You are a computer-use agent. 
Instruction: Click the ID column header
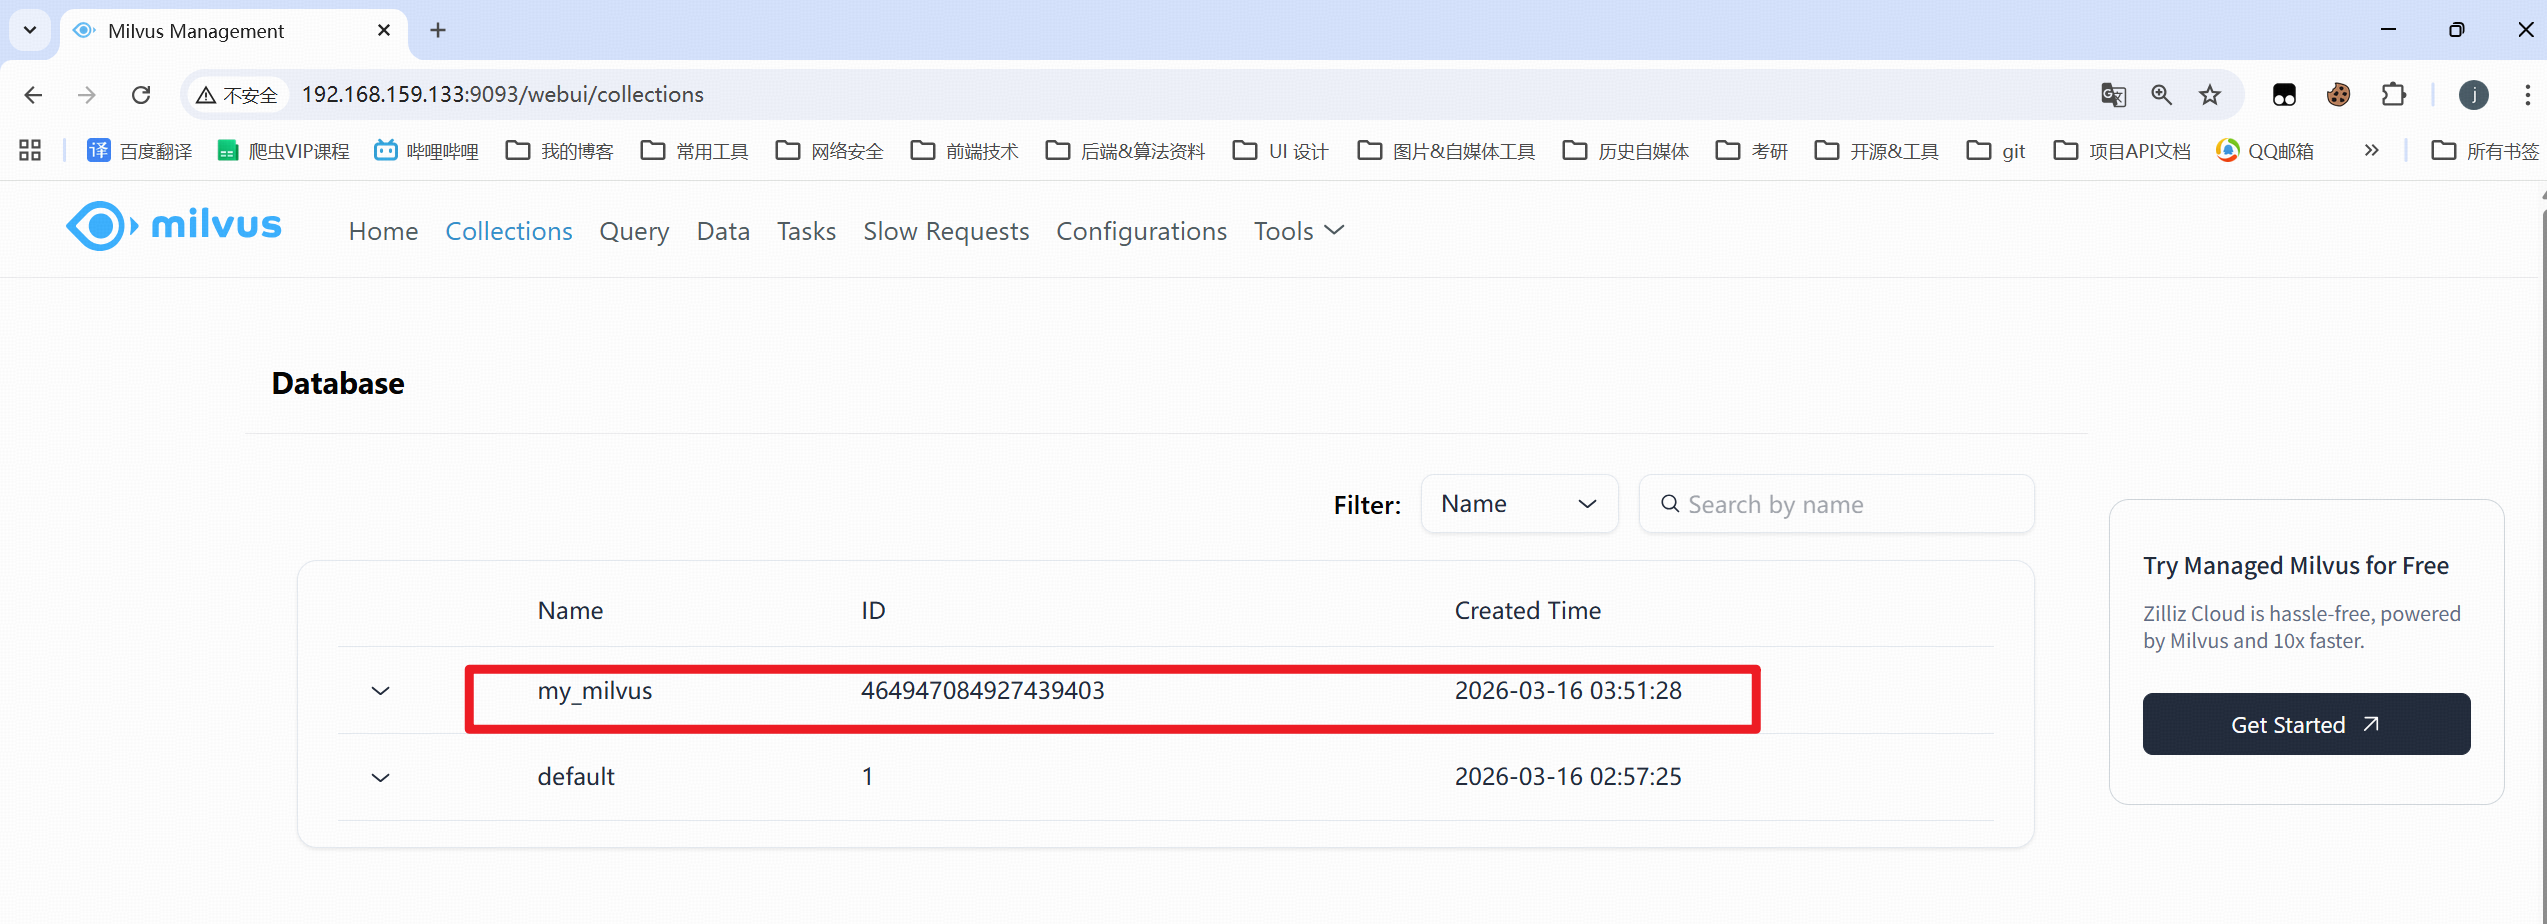pos(873,611)
